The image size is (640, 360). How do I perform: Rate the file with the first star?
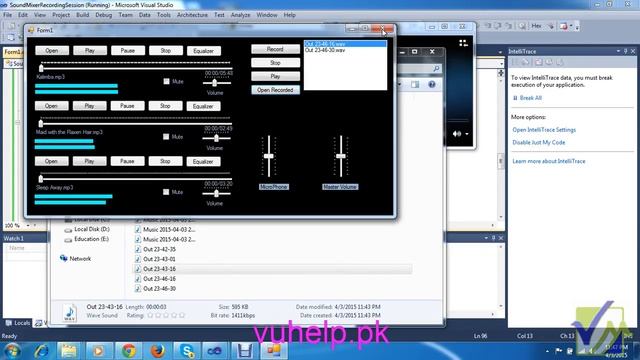pos(150,316)
